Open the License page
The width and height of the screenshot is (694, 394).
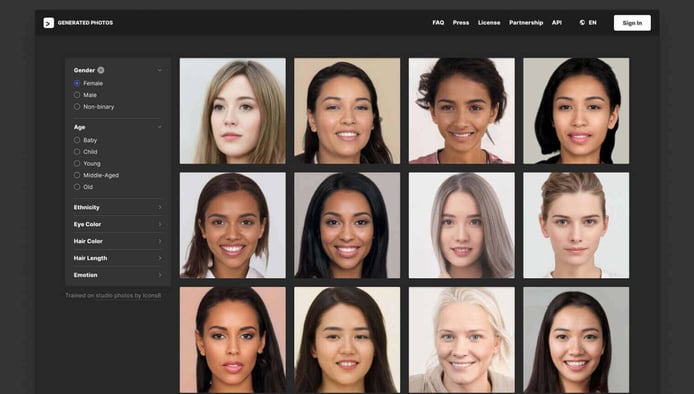[489, 23]
